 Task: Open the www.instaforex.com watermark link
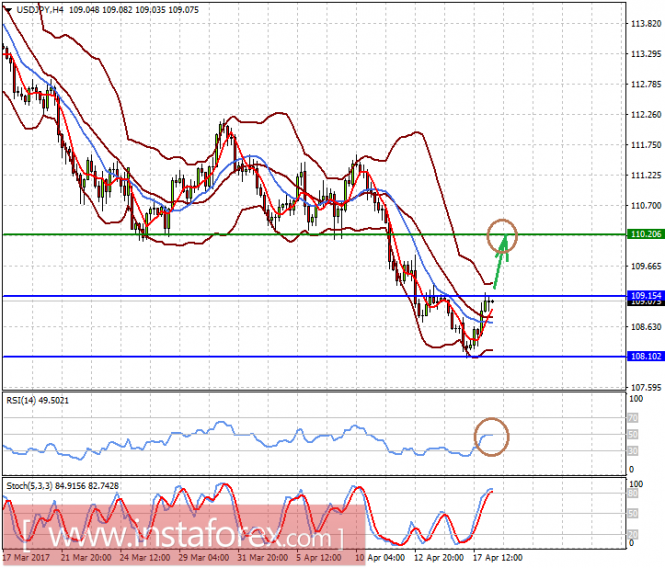tap(182, 536)
